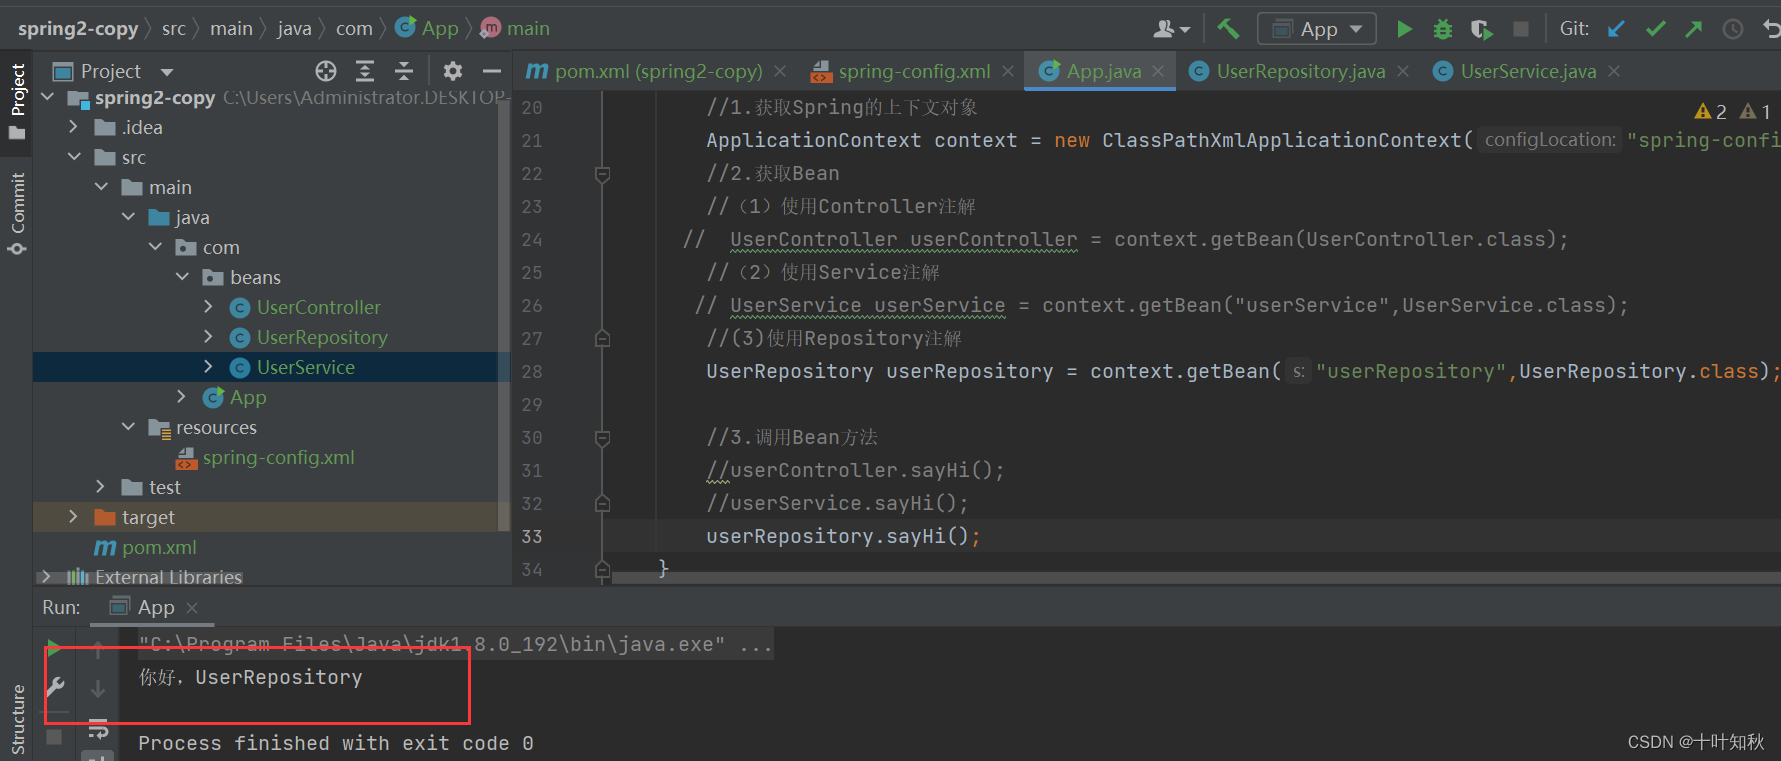Hide the Project tool window
This screenshot has width=1781, height=761.
(x=491, y=71)
